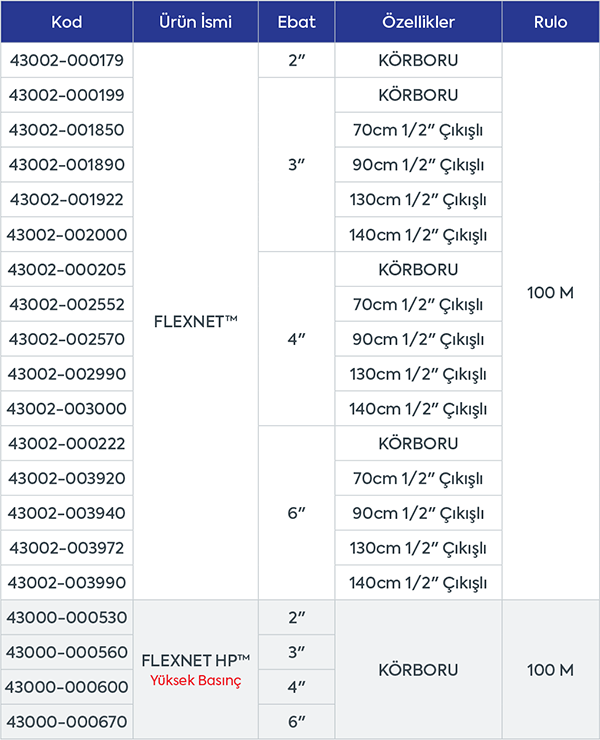Select the Rulo column header

pyautogui.click(x=550, y=20)
